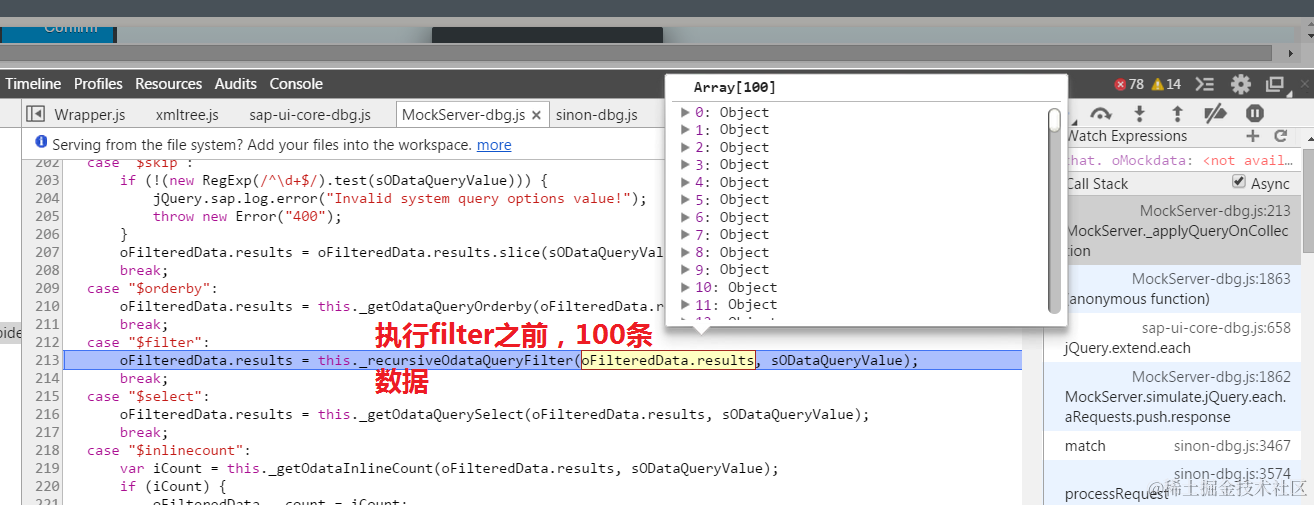Follow the 'more' workspace link

pyautogui.click(x=494, y=145)
